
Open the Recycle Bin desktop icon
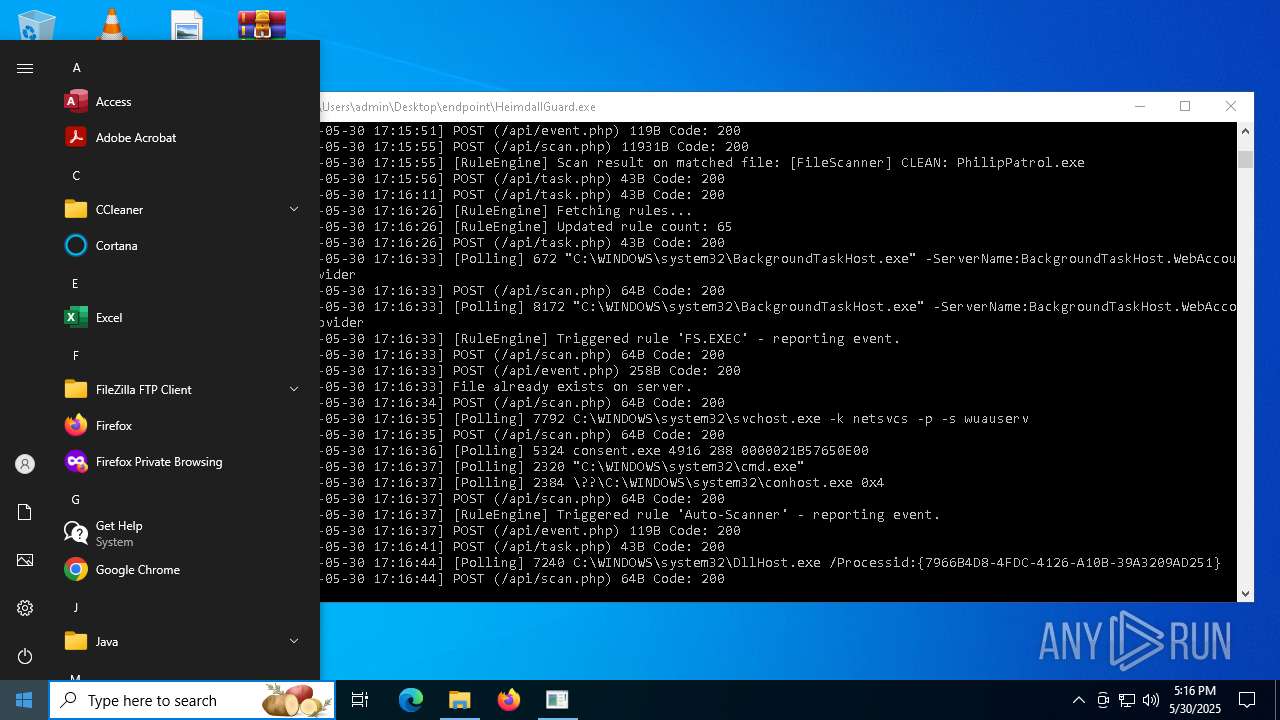37,24
